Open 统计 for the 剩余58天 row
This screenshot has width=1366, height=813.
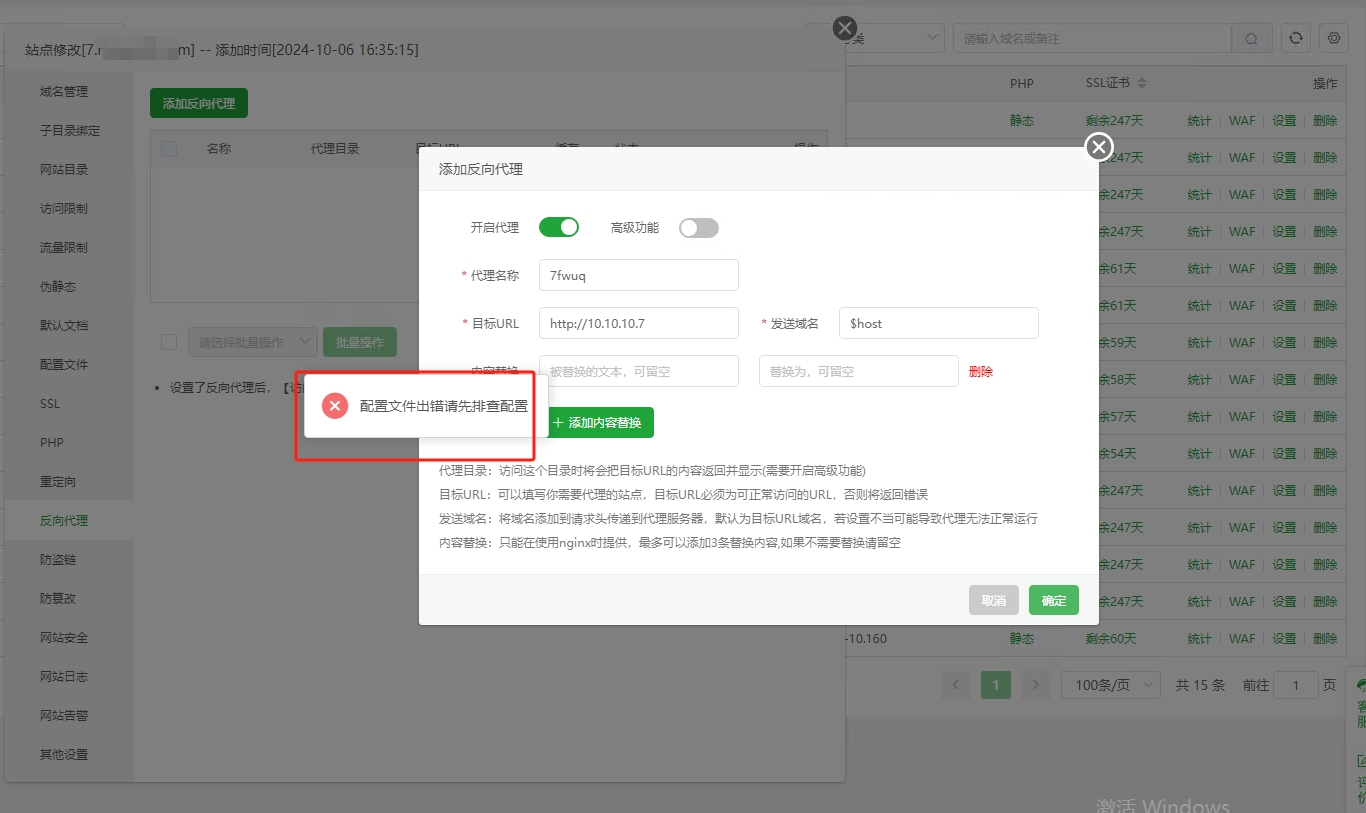pos(1199,379)
